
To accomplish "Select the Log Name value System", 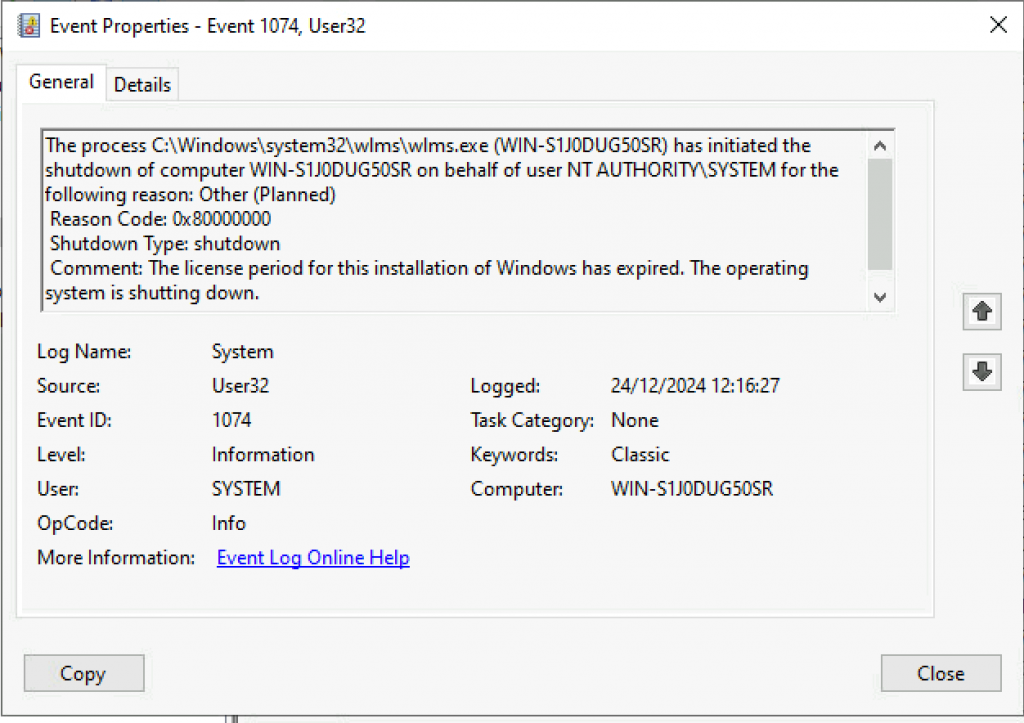I will pyautogui.click(x=242, y=352).
